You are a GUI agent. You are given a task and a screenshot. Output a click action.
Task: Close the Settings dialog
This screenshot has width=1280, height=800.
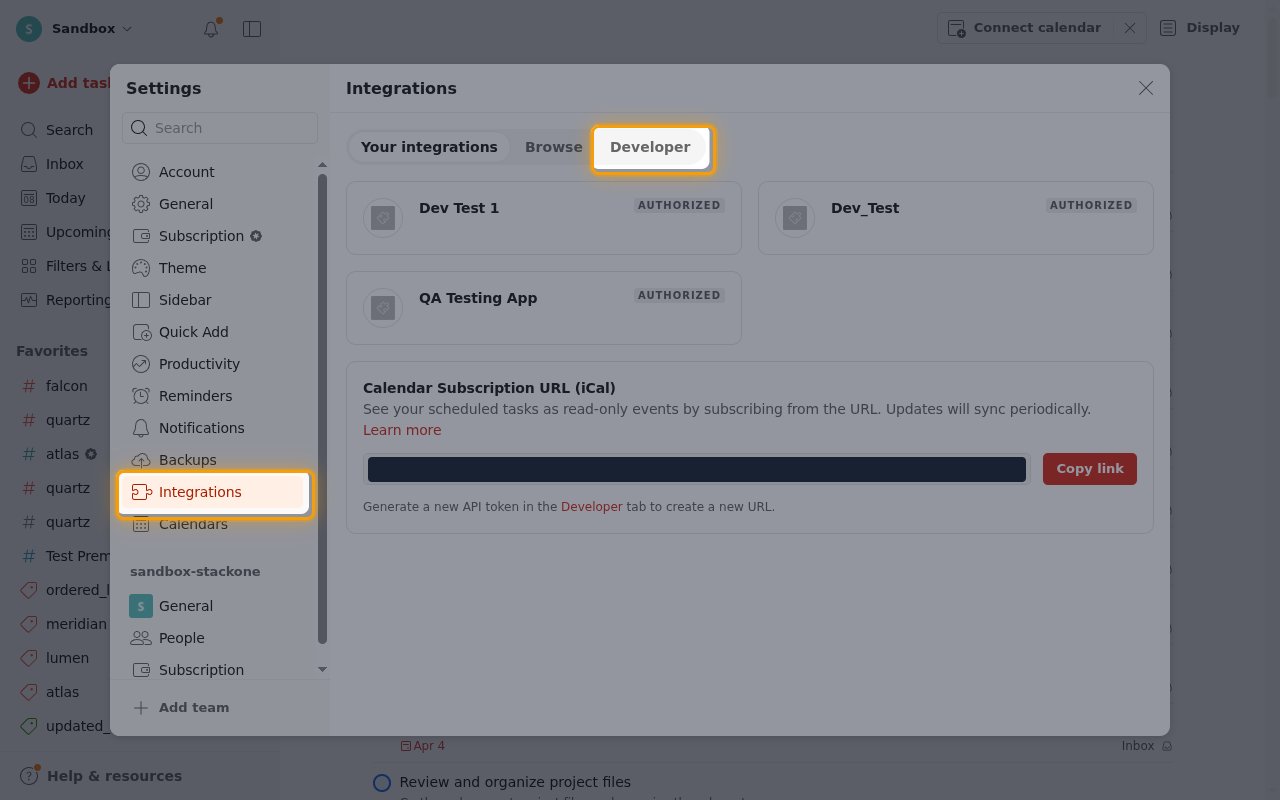(x=1146, y=88)
